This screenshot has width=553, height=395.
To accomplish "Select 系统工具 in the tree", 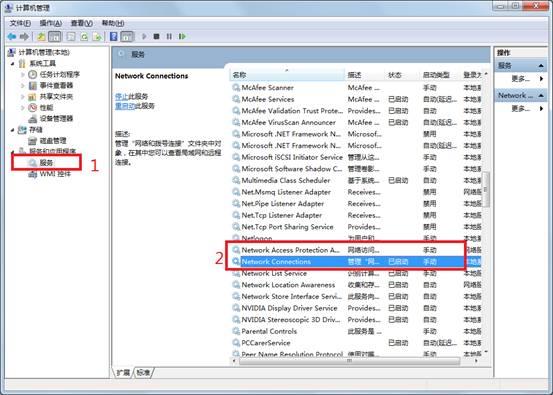I will pyautogui.click(x=42, y=63).
